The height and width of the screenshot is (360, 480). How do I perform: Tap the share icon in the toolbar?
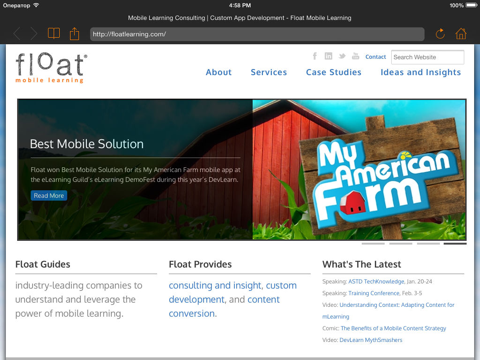click(x=74, y=34)
